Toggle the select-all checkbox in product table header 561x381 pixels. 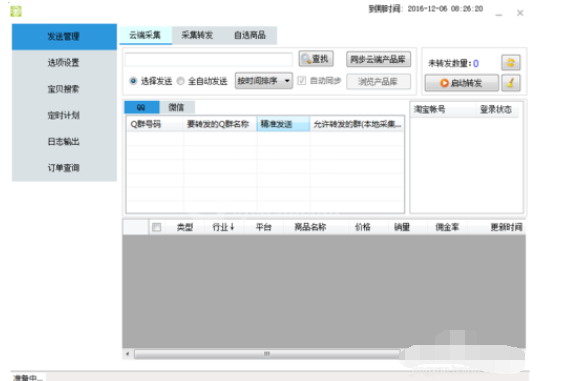click(156, 227)
